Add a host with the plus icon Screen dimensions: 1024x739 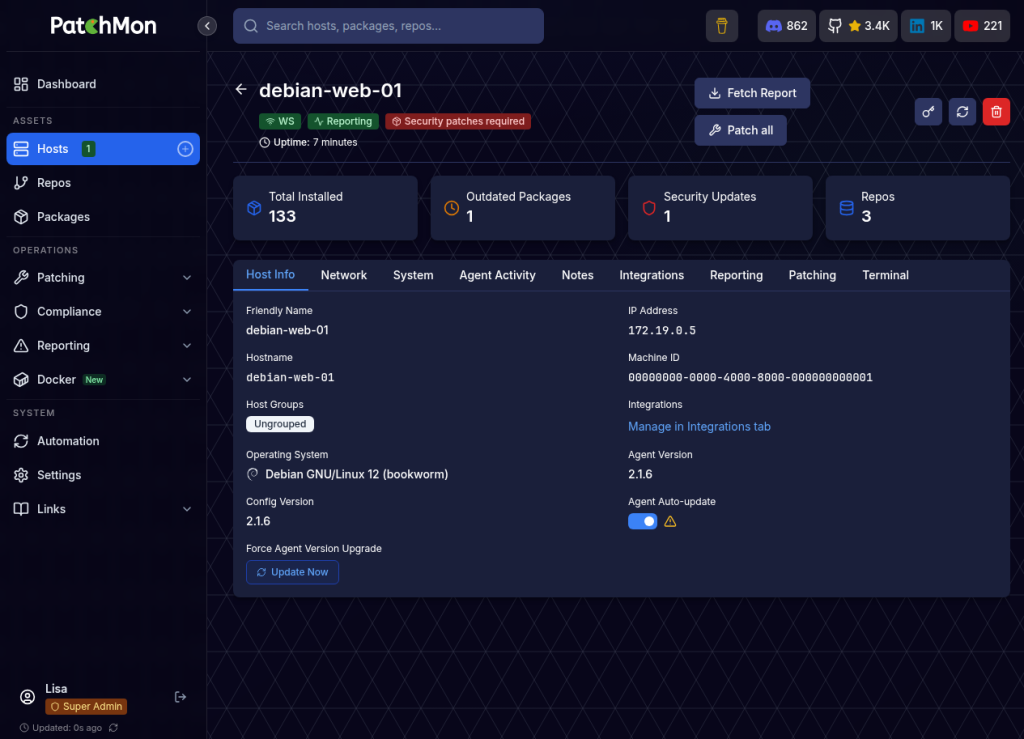click(185, 149)
